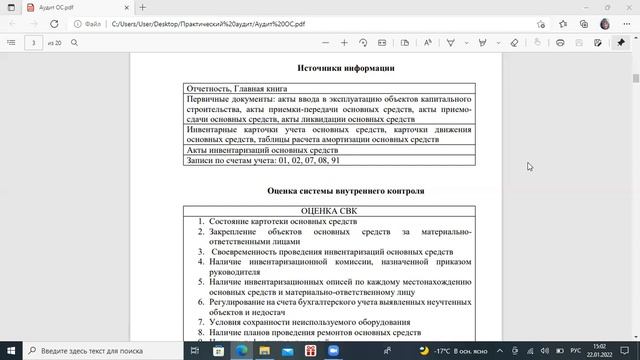Viewport: 640px width, 360px height.
Task: Open the clock and calendar flyout
Action: pyautogui.click(x=600, y=351)
